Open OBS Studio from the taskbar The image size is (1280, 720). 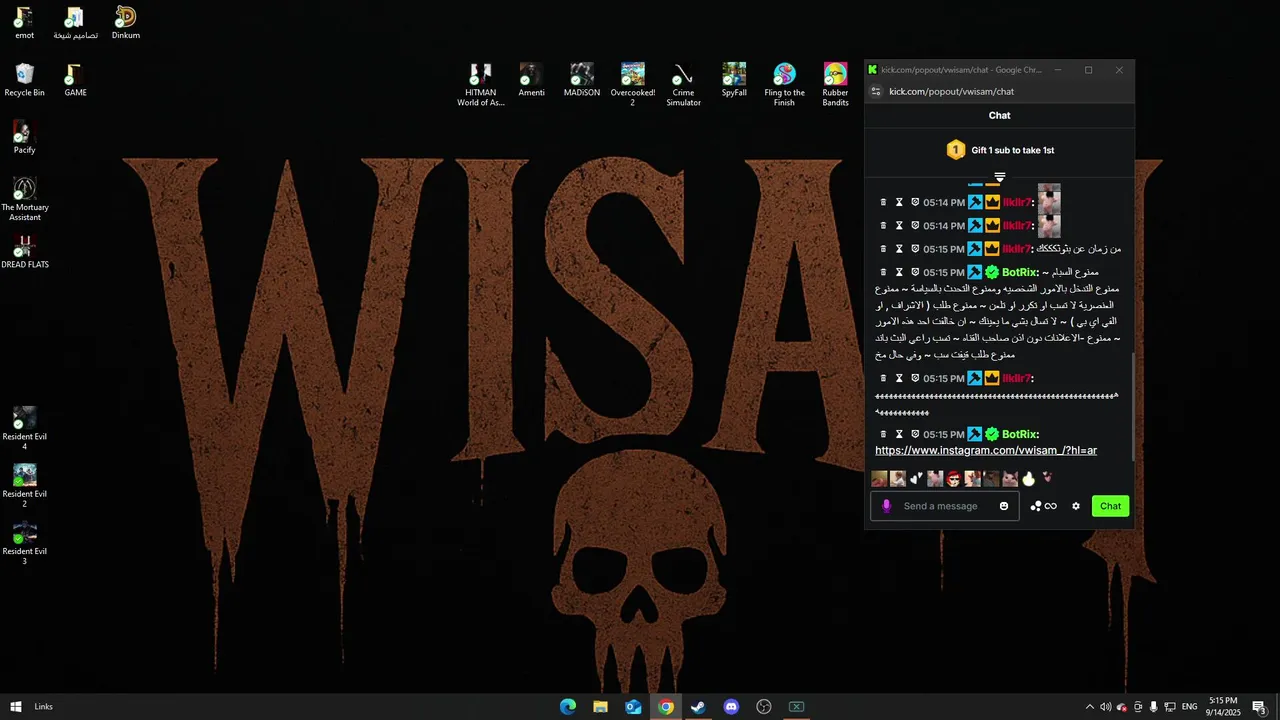(764, 707)
